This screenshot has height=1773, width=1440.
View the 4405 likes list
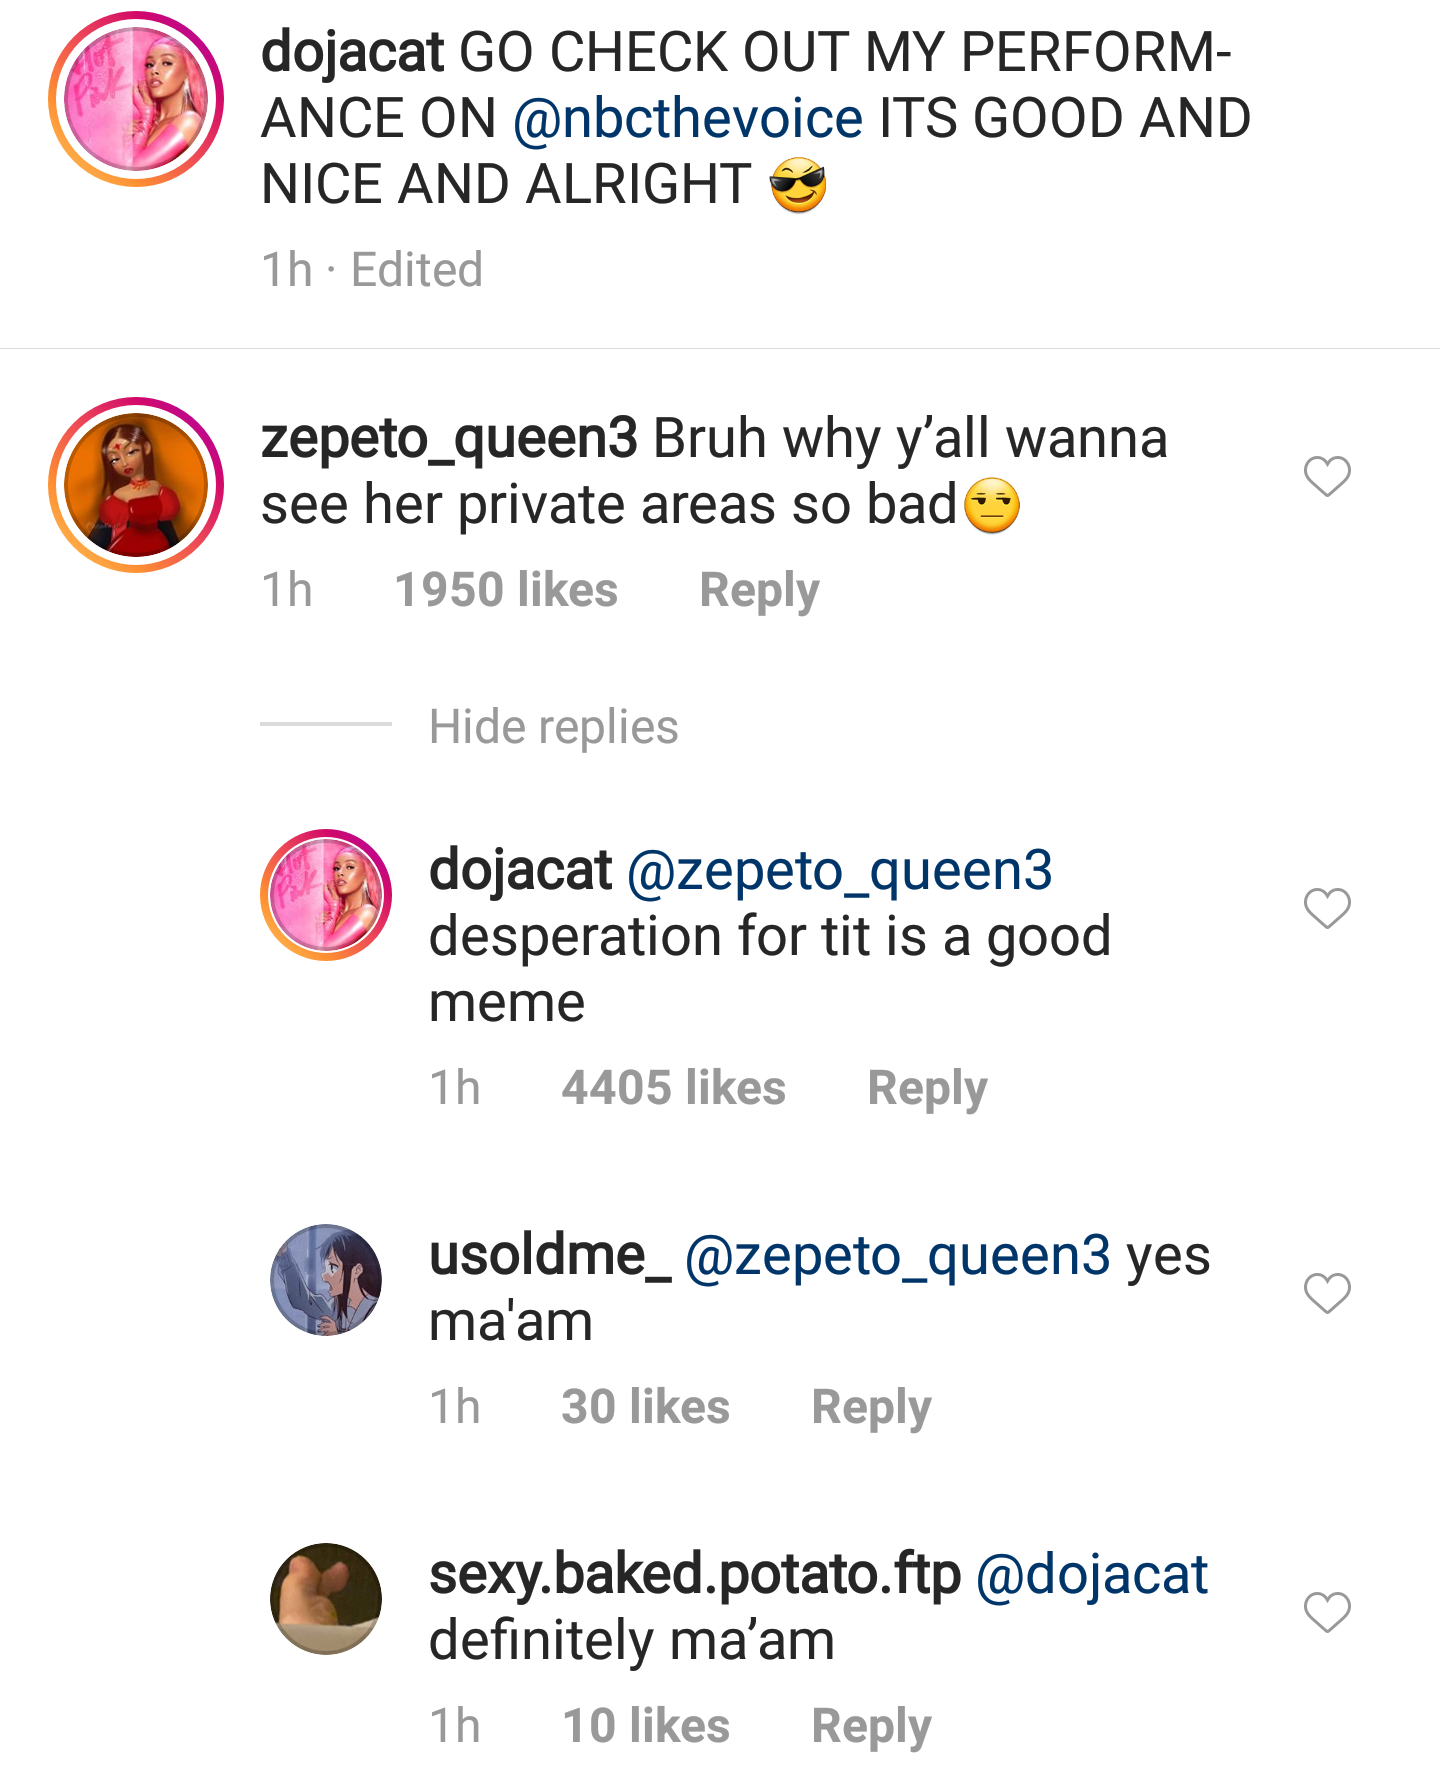(x=673, y=1088)
